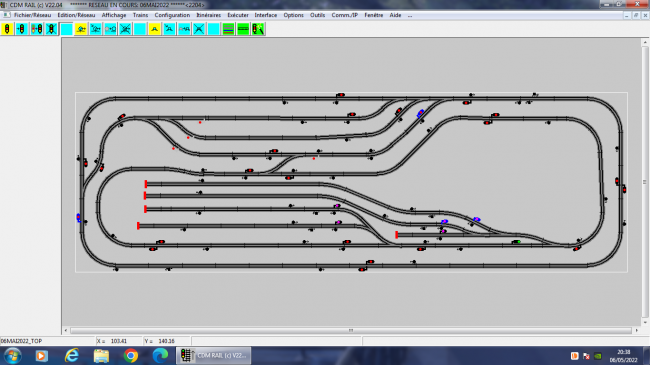This screenshot has width=650, height=365.
Task: Select the crossed-out detector delete tool
Action: pos(125,29)
